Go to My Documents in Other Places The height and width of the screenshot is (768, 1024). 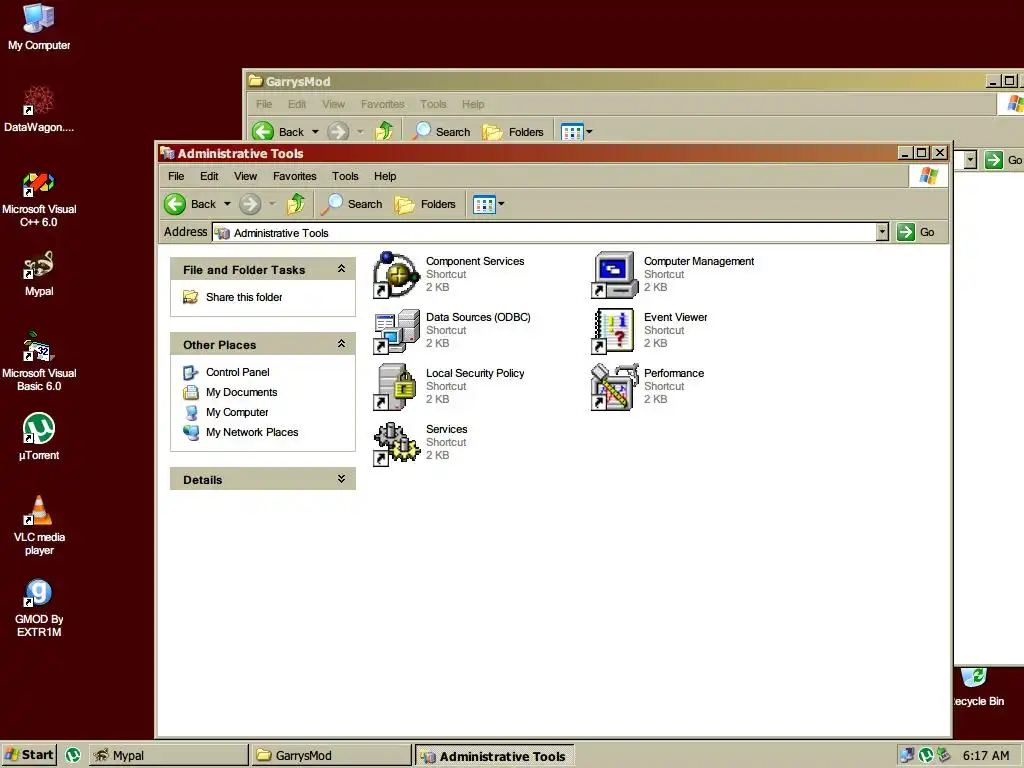tap(242, 392)
